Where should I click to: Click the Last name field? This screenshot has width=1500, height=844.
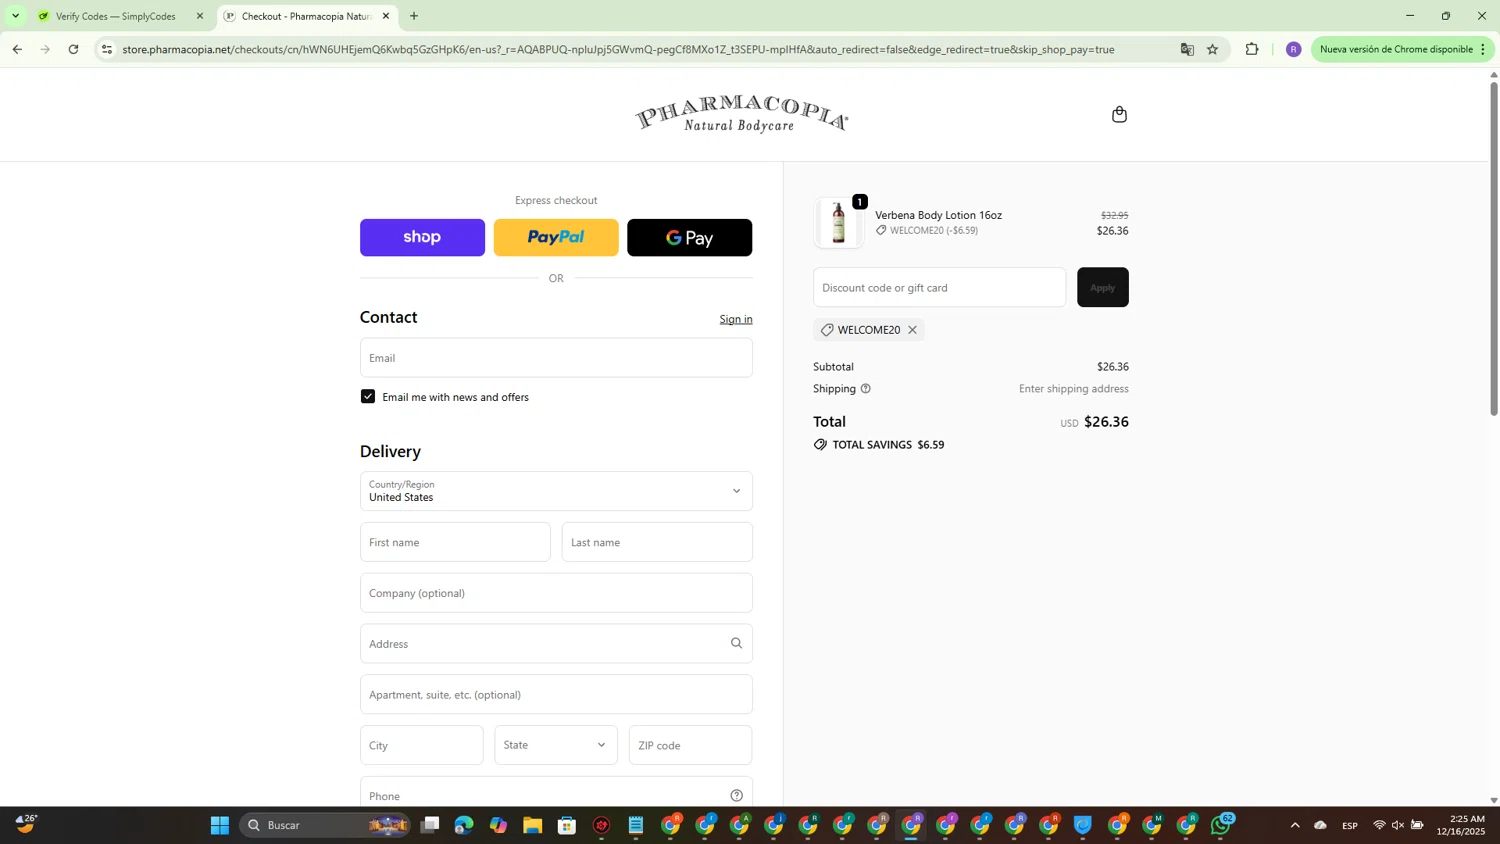click(657, 542)
